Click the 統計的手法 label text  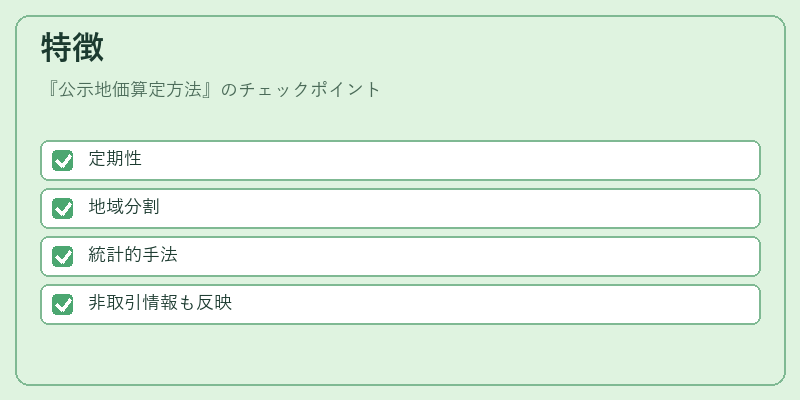133,255
